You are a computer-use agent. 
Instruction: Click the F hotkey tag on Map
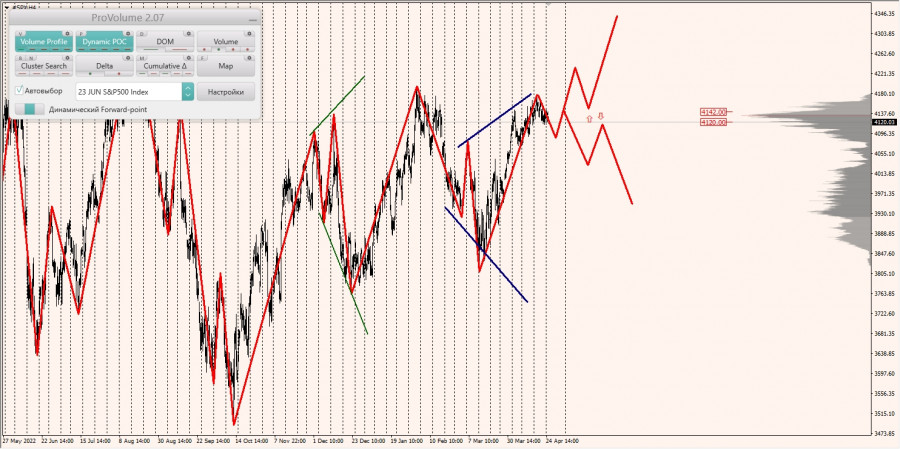click(x=203, y=59)
